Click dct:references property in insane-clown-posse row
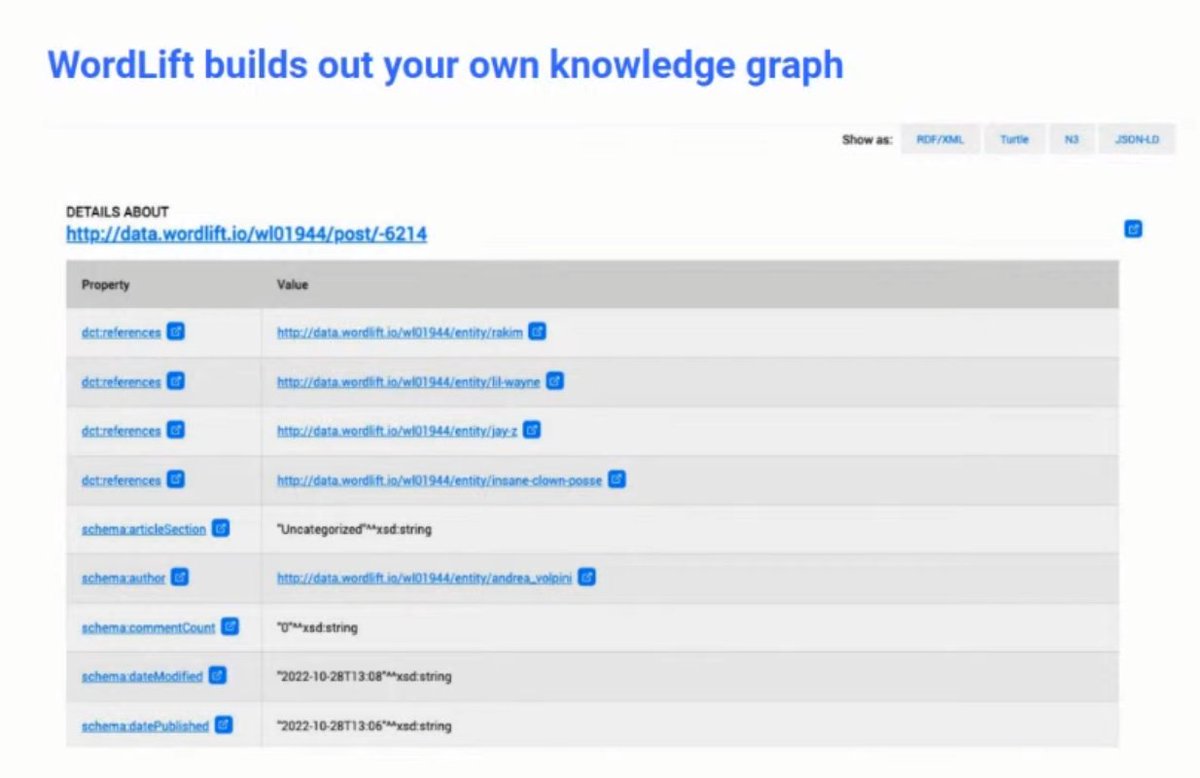 [x=121, y=480]
